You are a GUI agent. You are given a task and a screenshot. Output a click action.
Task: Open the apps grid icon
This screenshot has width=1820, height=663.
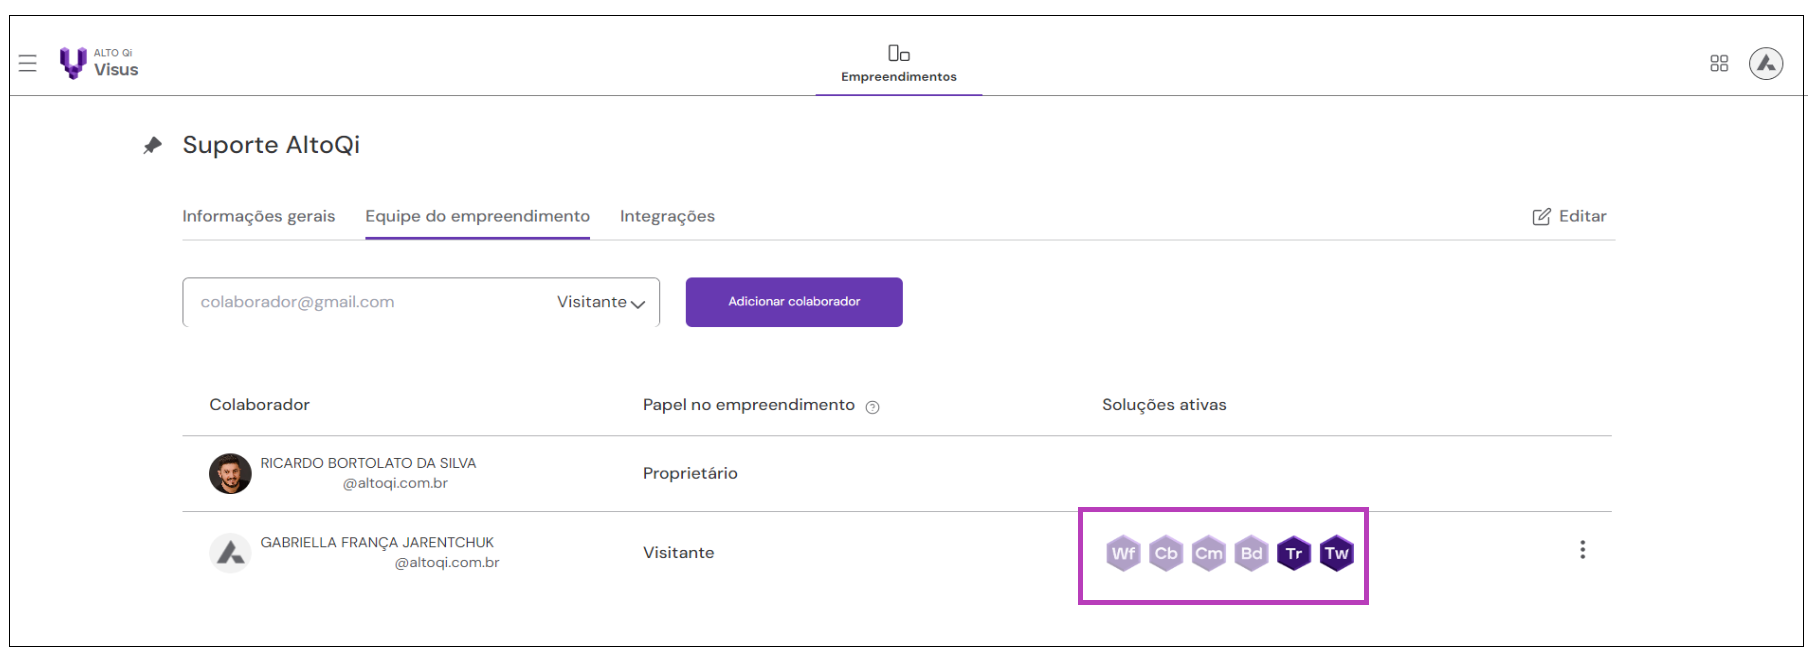(x=1721, y=62)
